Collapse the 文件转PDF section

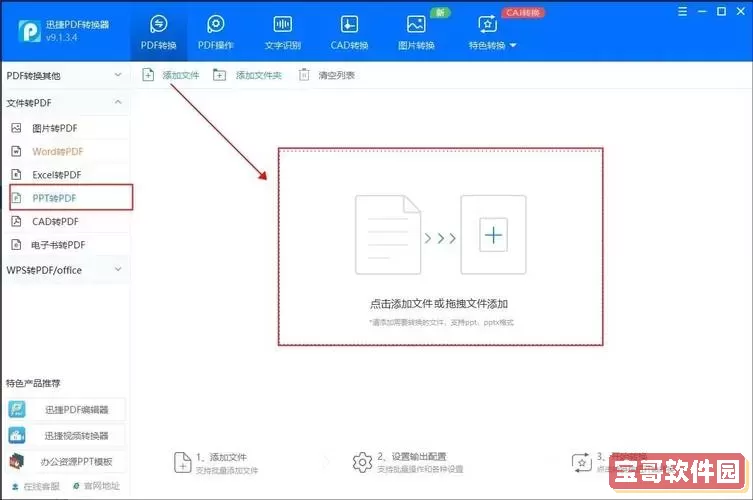[65, 103]
